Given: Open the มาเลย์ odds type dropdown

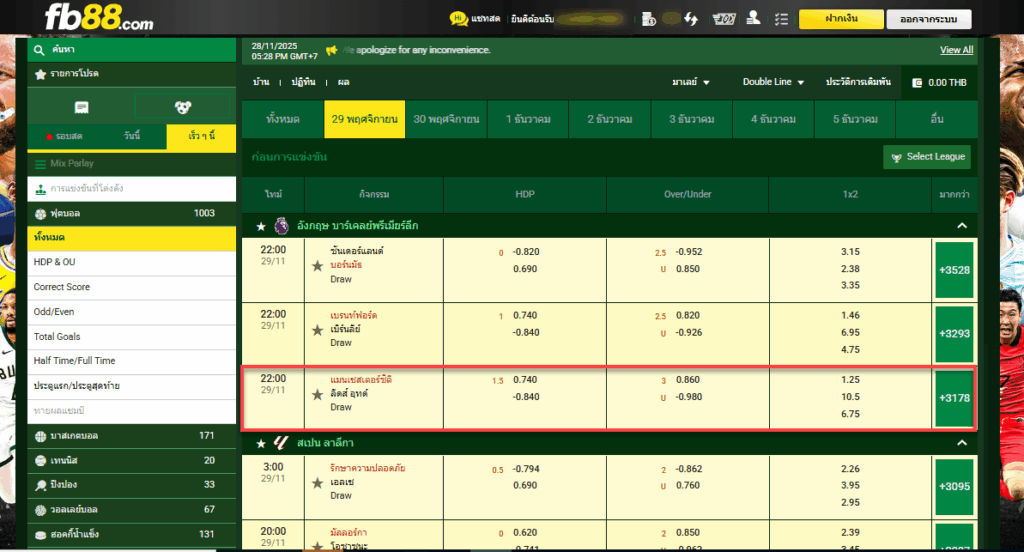Looking at the screenshot, I should [x=691, y=82].
